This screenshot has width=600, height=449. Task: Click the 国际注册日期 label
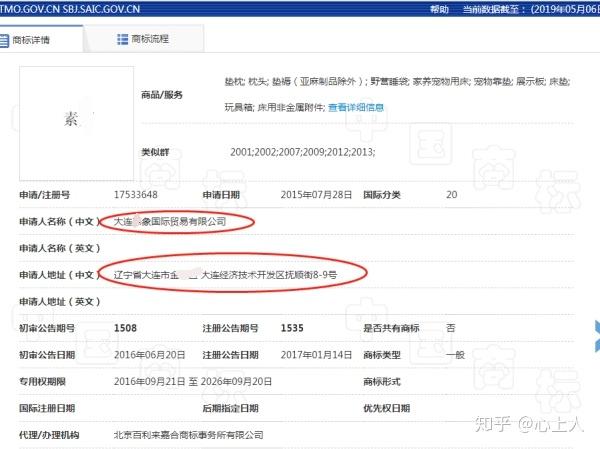click(47, 408)
